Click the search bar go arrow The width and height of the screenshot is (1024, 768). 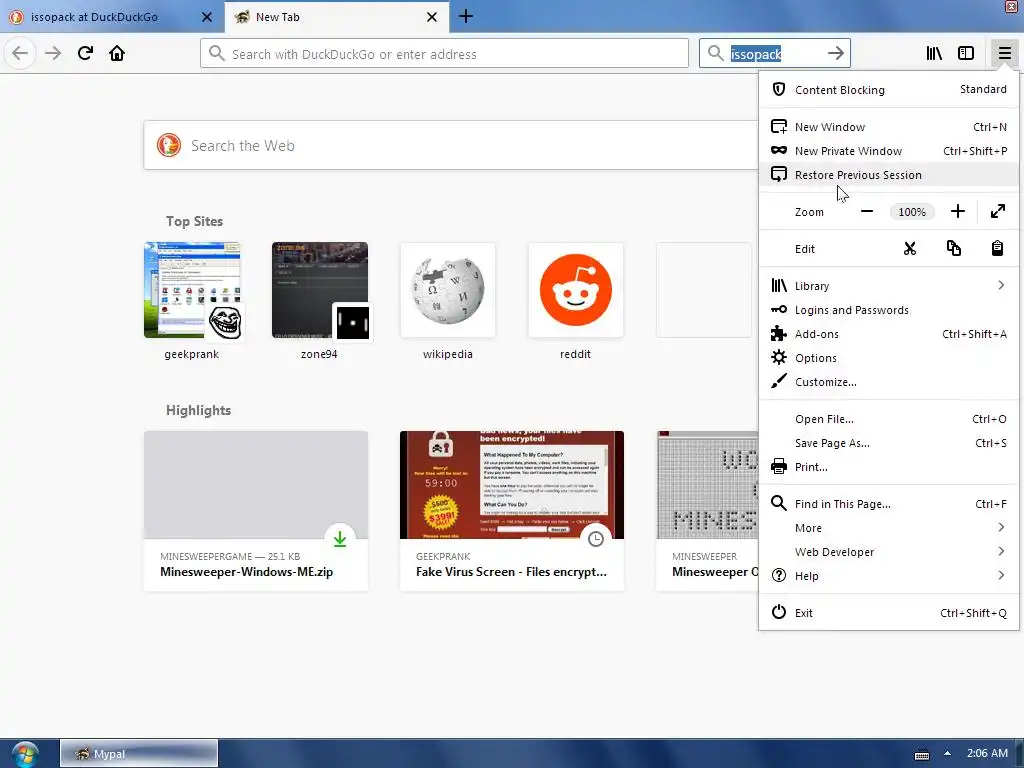point(835,53)
